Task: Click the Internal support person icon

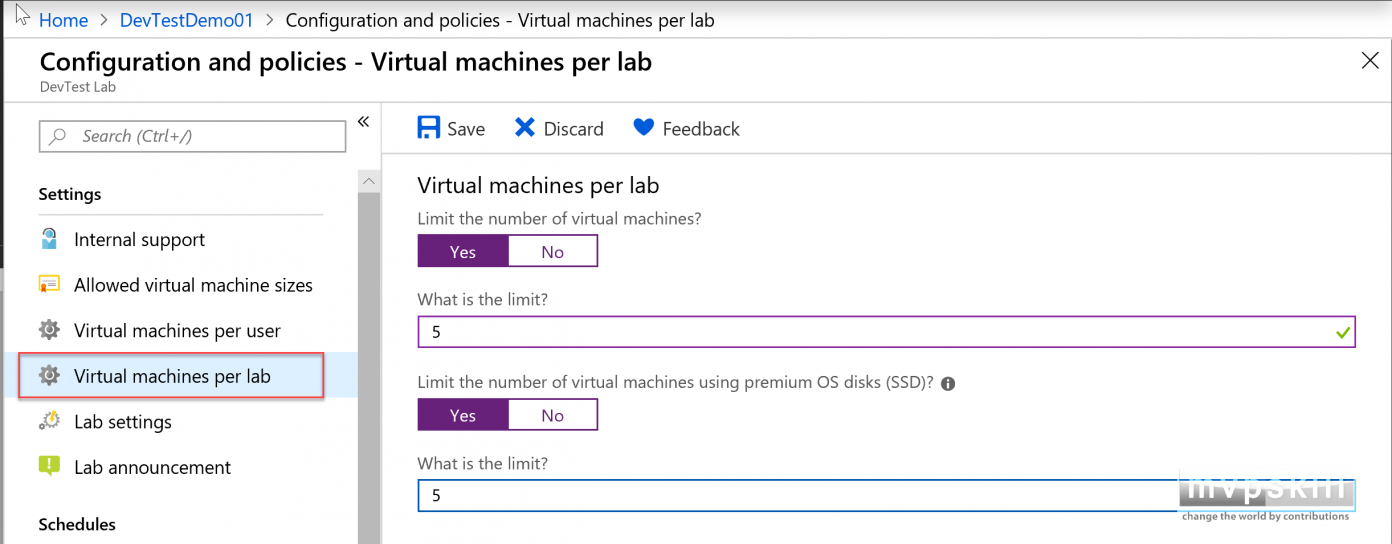Action: [49, 239]
